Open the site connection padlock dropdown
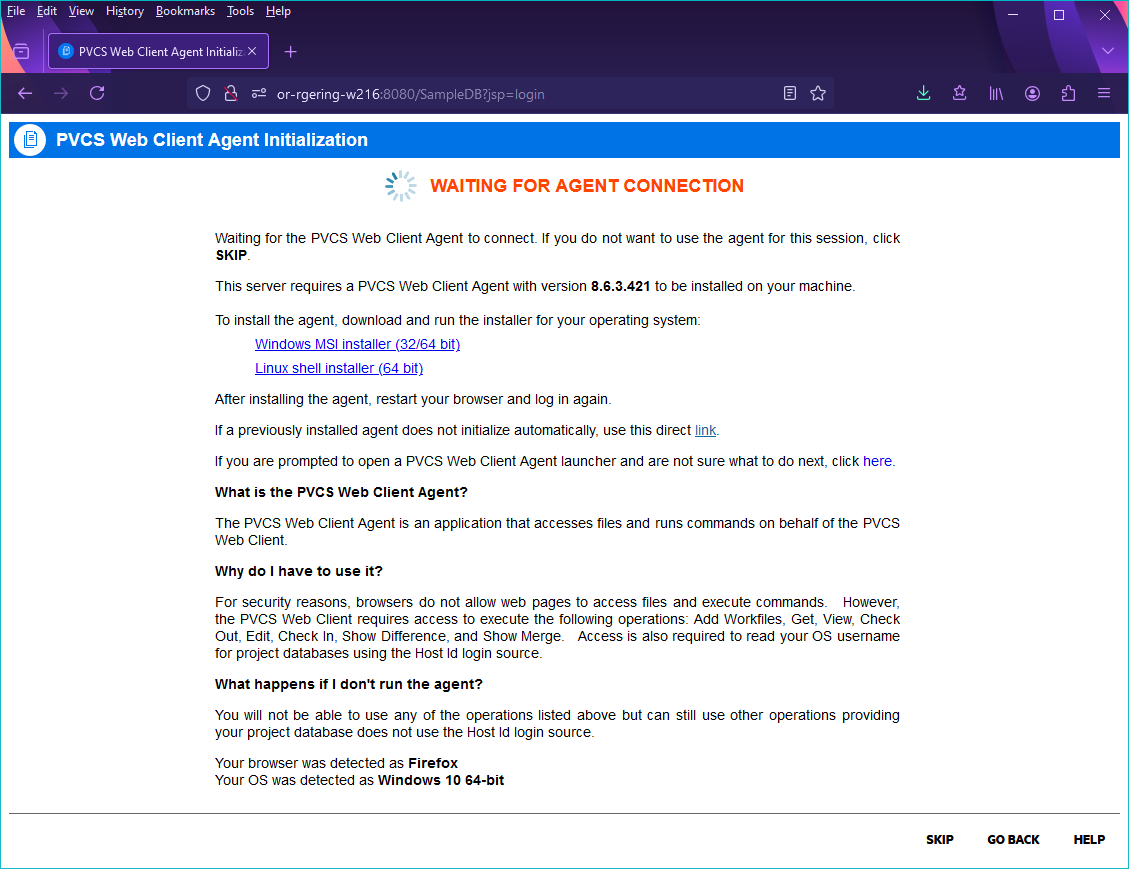This screenshot has height=869, width=1129. click(230, 93)
